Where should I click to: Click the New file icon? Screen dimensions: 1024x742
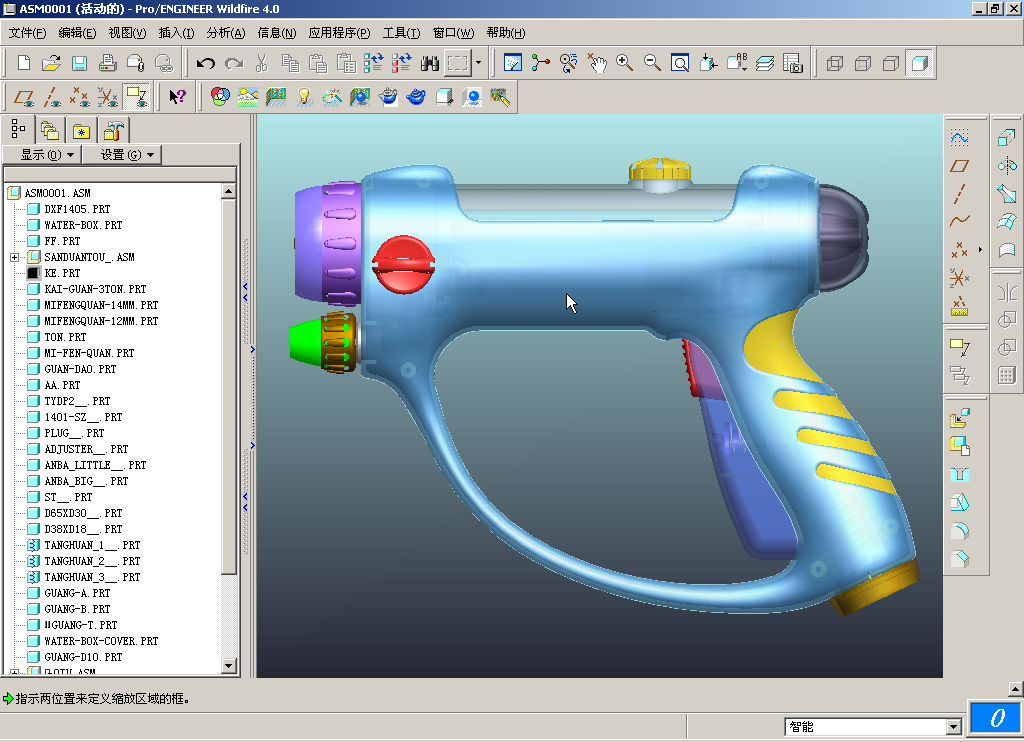24,63
